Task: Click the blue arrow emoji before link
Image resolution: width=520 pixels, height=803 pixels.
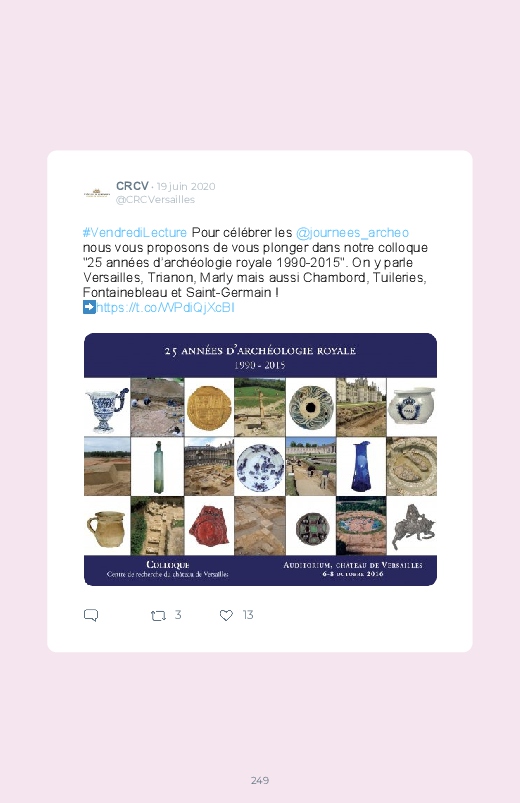Action: 89,307
